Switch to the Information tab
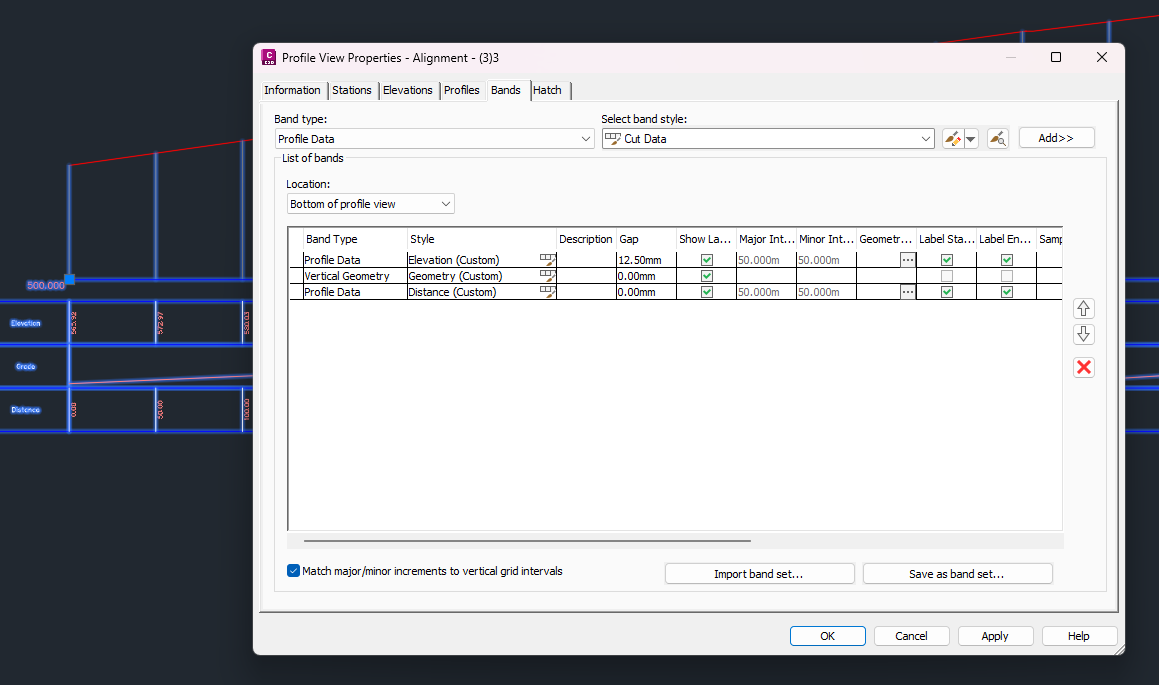 point(292,90)
